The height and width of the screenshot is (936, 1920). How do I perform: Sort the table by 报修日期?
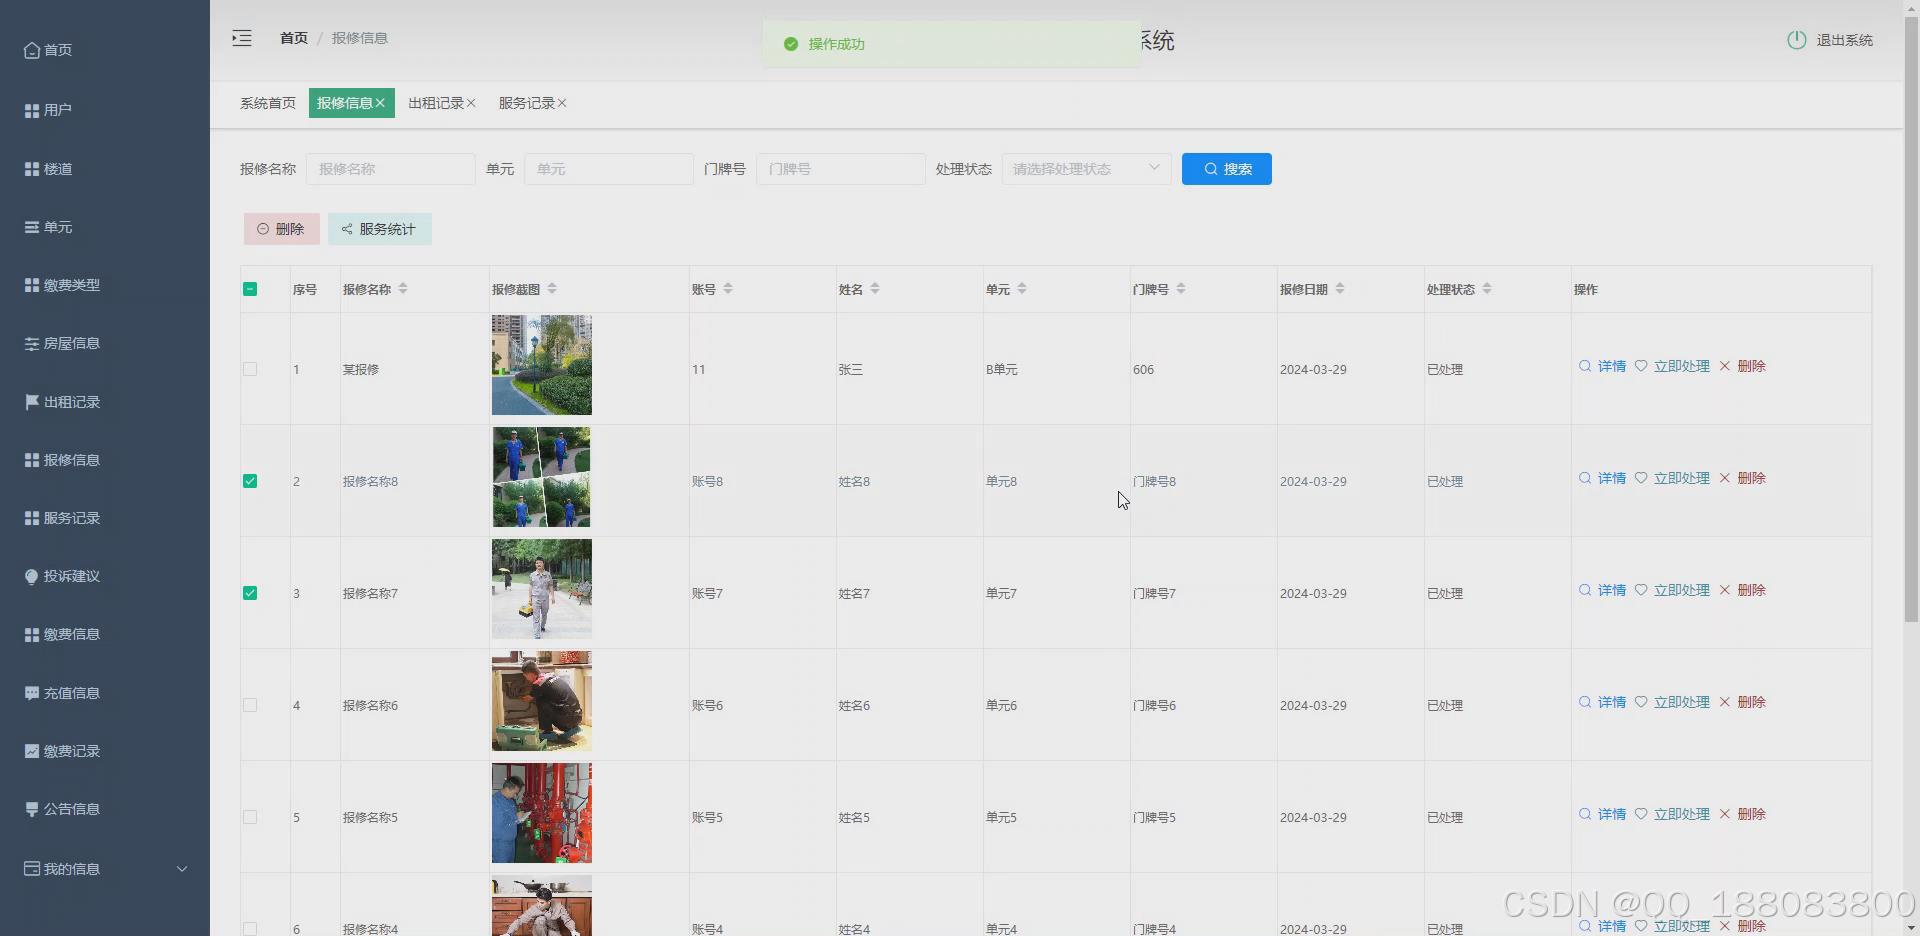[x=1340, y=289]
